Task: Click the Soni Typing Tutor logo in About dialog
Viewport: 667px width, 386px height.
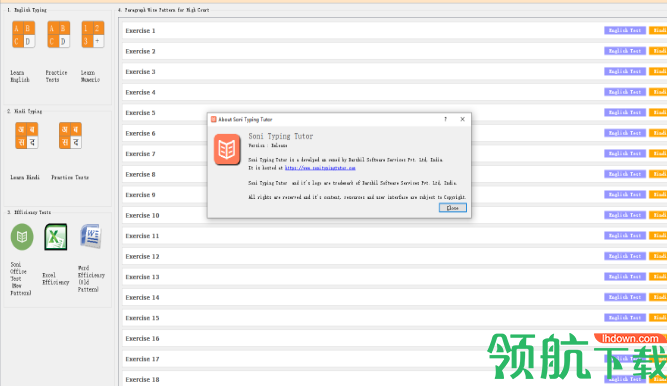Action: [227, 149]
